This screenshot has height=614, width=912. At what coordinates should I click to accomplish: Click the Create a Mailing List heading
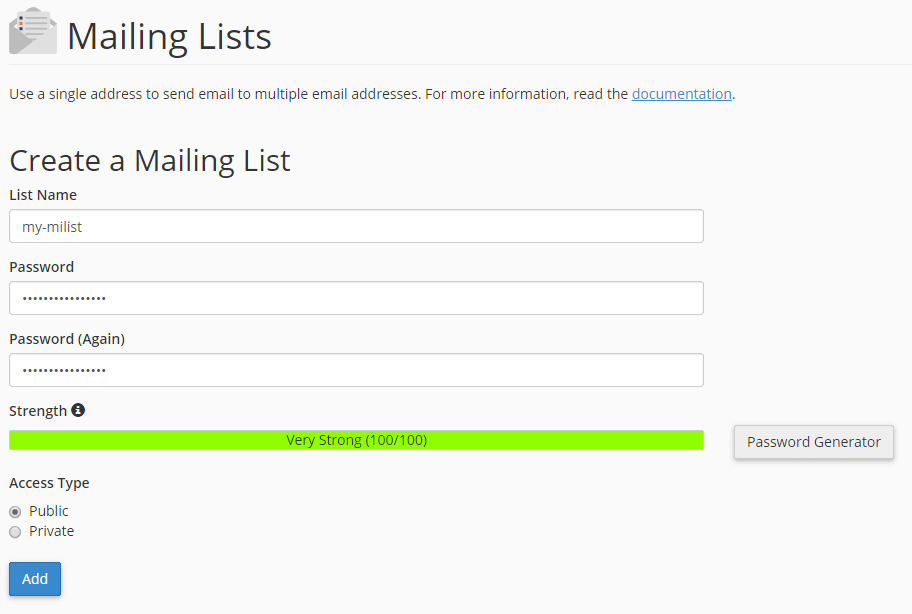click(149, 160)
